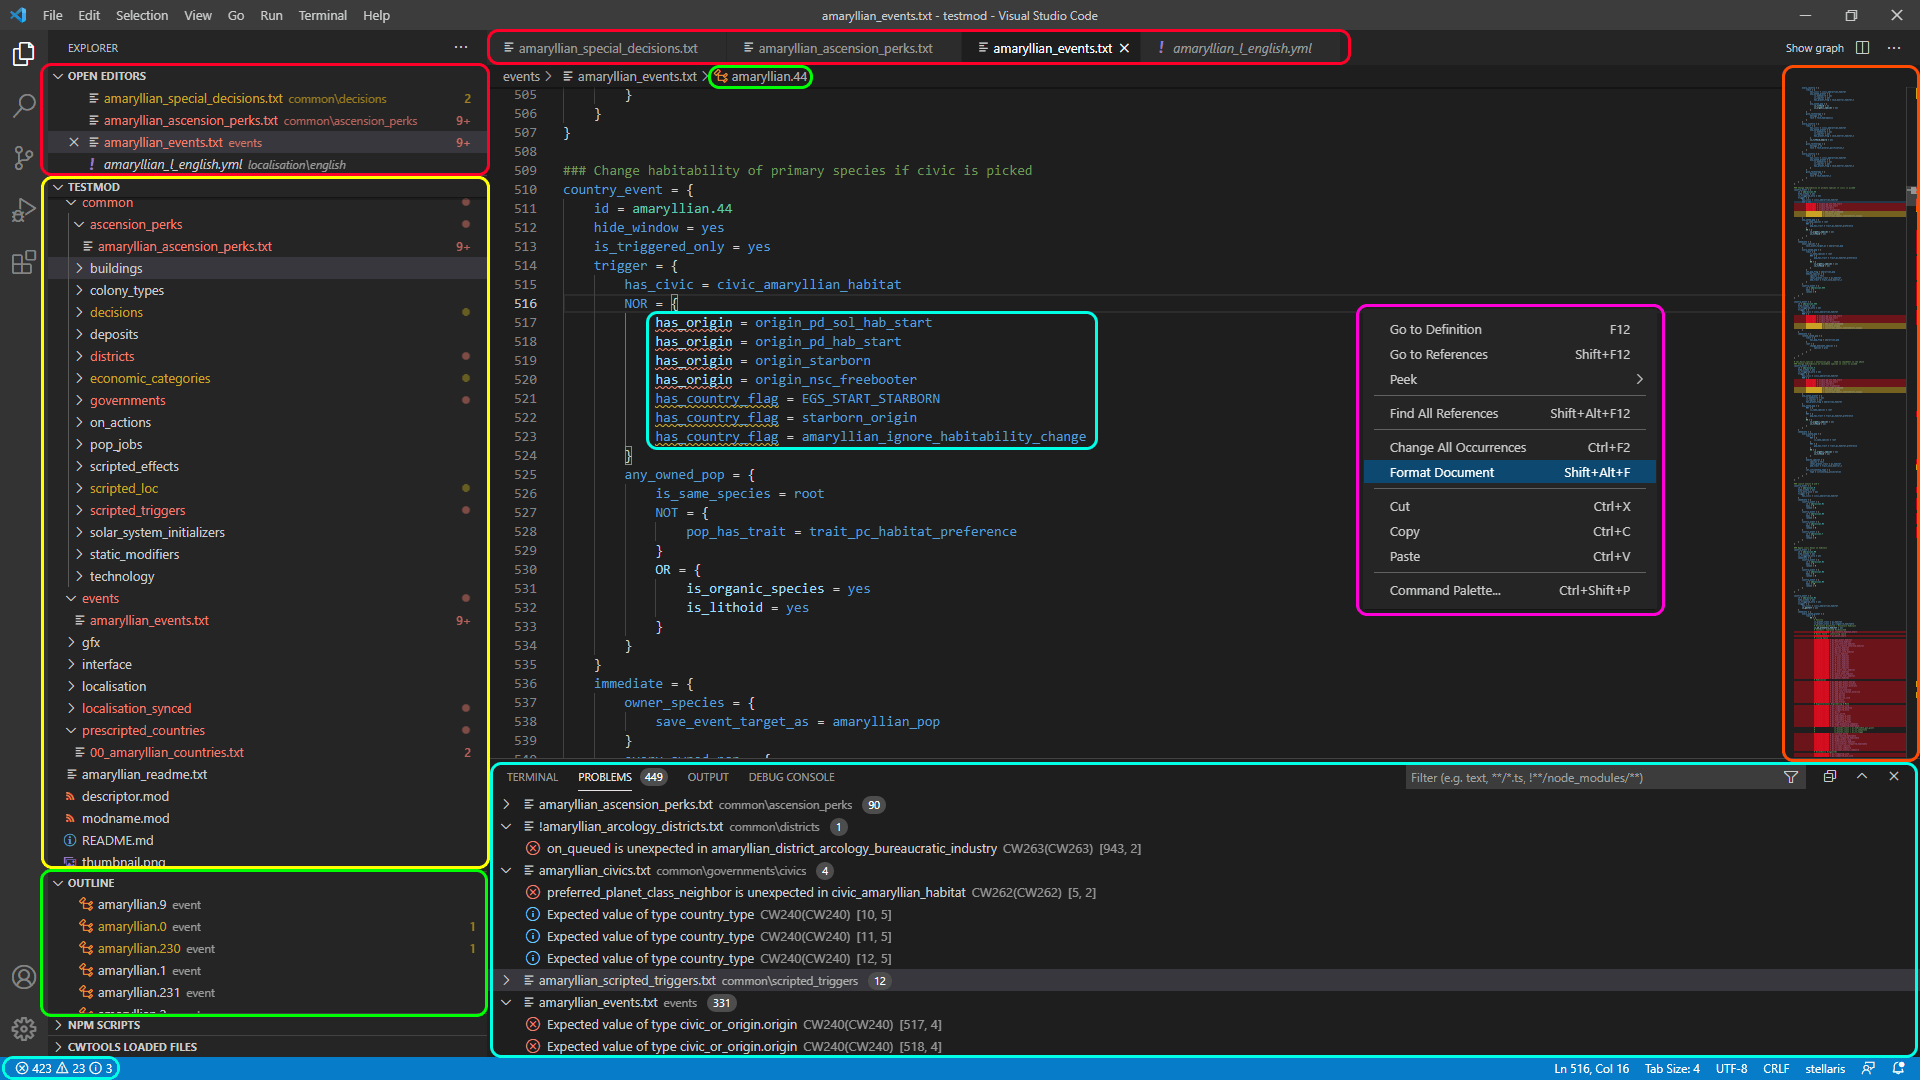This screenshot has width=1920, height=1080.
Task: Open the Accounts menu icon
Action: pyautogui.click(x=24, y=977)
